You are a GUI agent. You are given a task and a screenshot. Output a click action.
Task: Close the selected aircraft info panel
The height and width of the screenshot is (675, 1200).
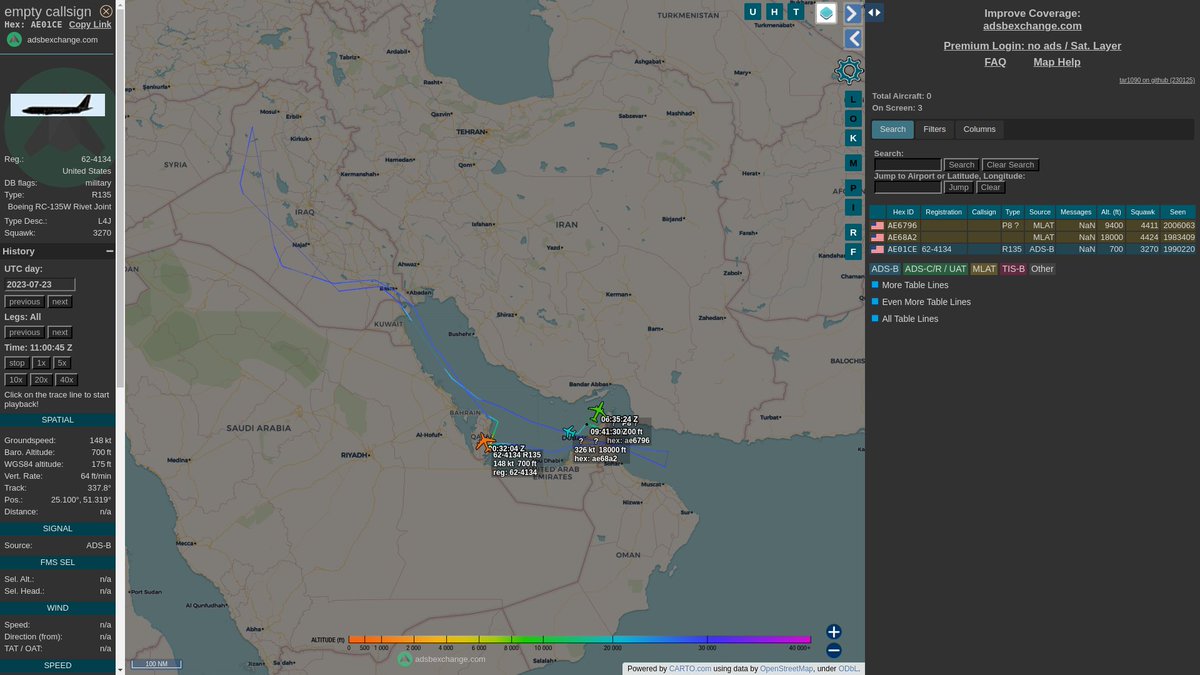click(x=106, y=11)
